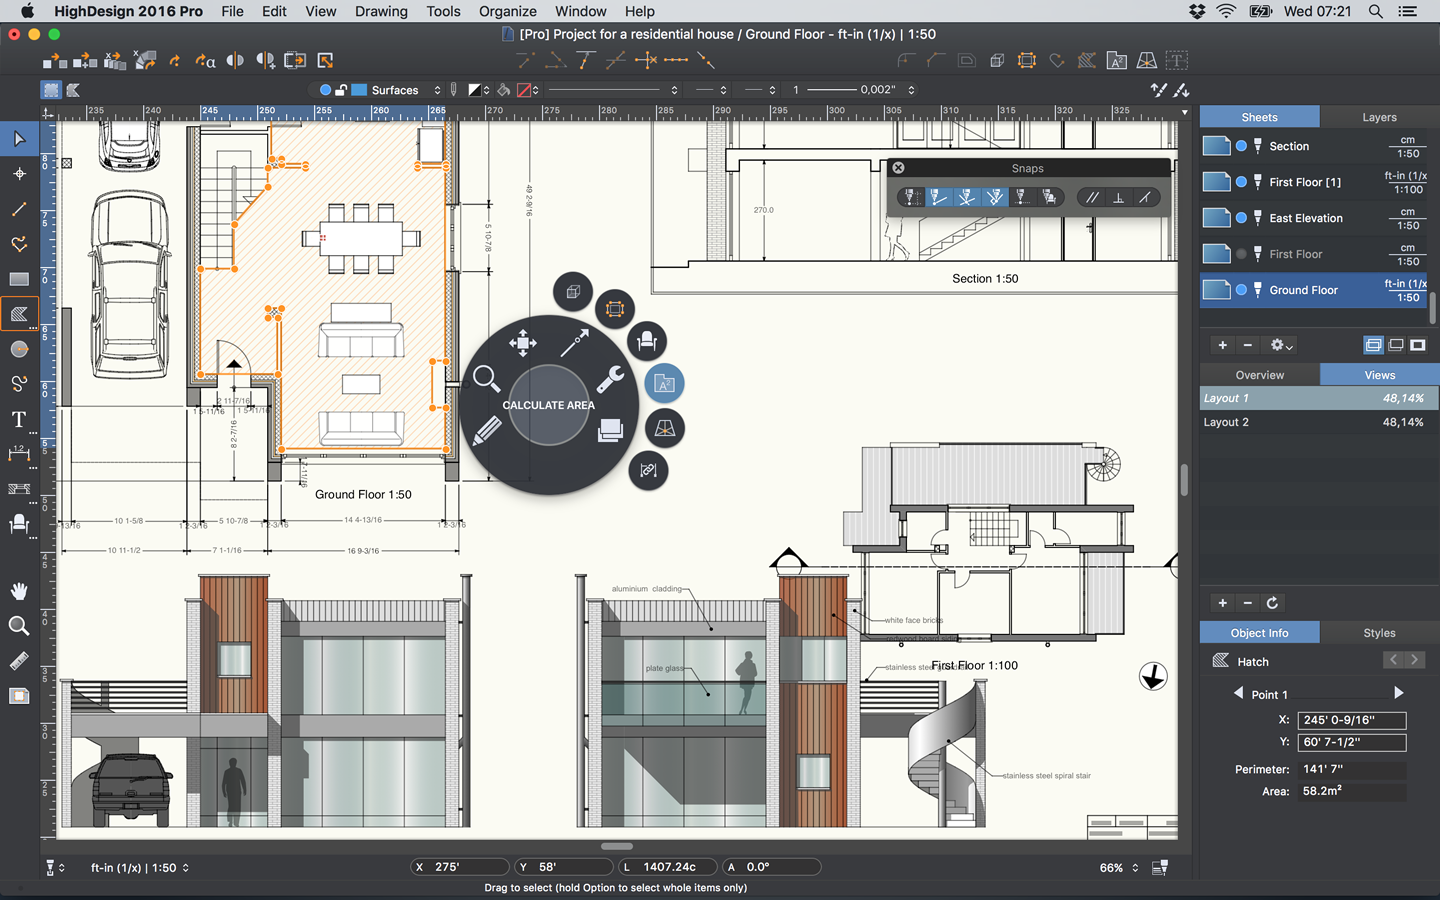The image size is (1440, 900).
Task: Toggle visibility of the Section sheet
Action: (1241, 146)
